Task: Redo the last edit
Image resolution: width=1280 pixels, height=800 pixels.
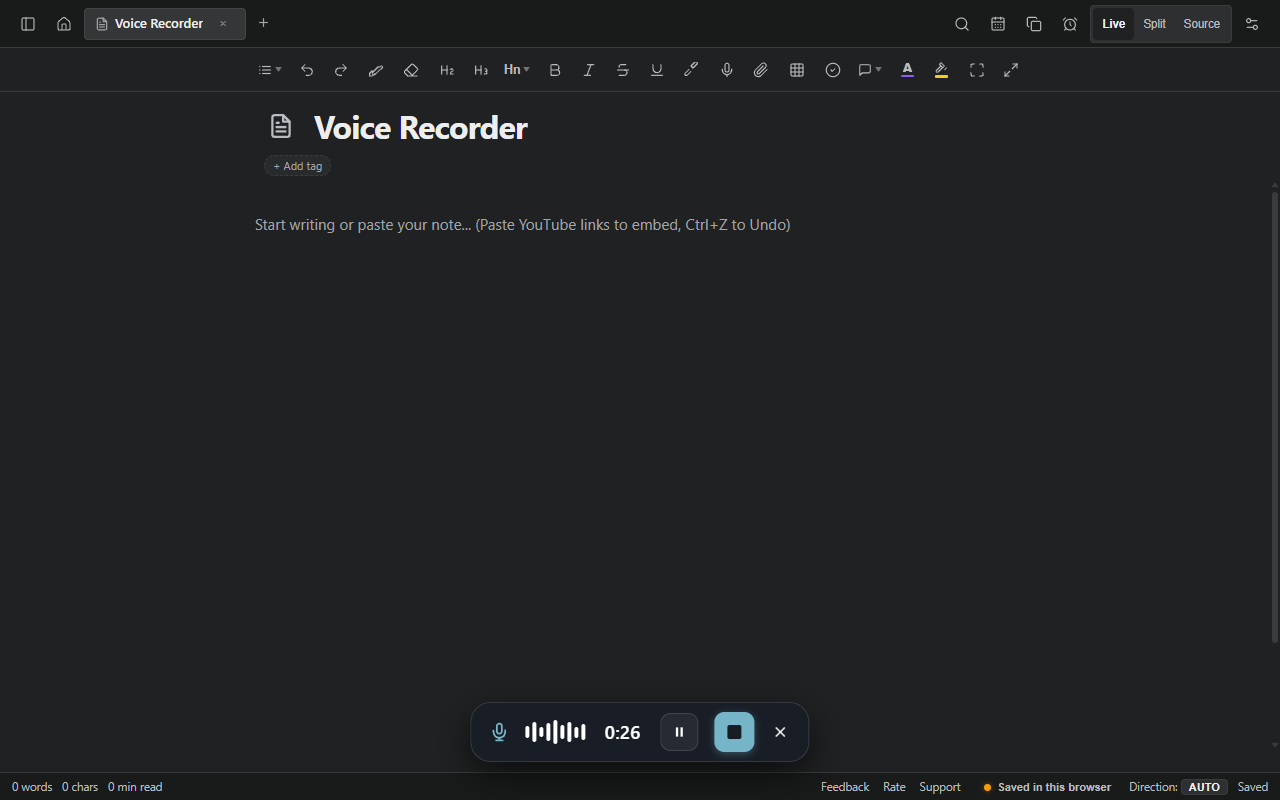Action: 341,70
